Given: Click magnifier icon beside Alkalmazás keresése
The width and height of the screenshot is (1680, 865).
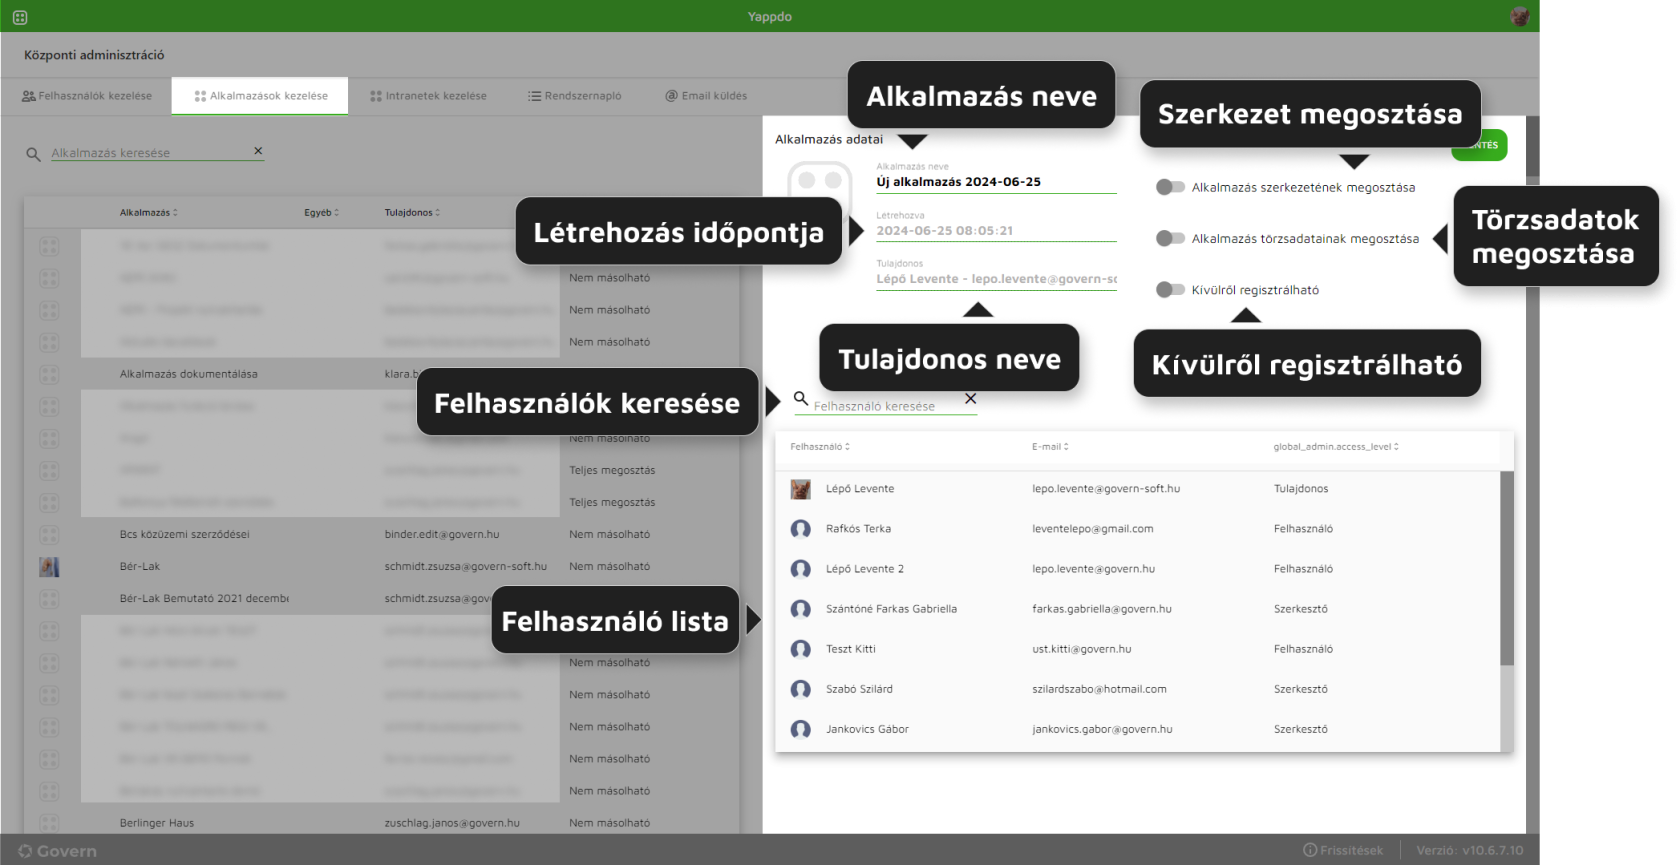Looking at the screenshot, I should click(33, 154).
